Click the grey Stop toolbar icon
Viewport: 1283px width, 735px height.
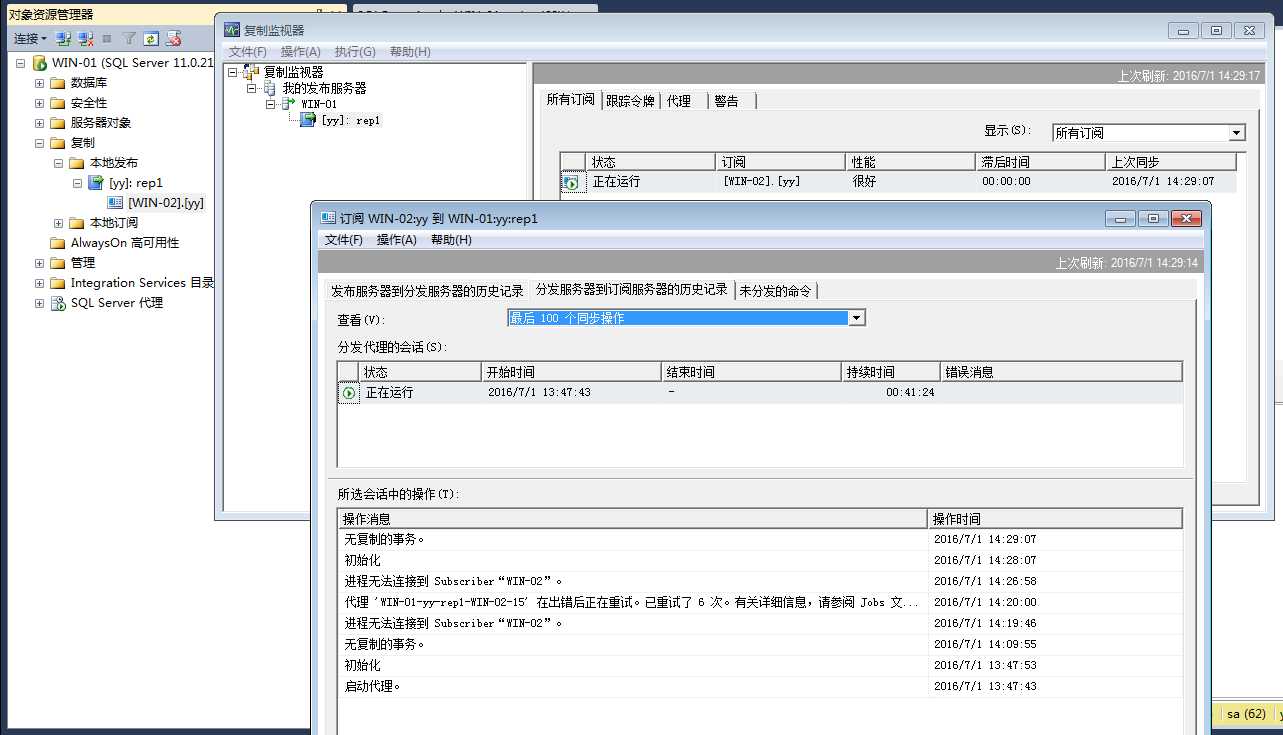(x=107, y=39)
